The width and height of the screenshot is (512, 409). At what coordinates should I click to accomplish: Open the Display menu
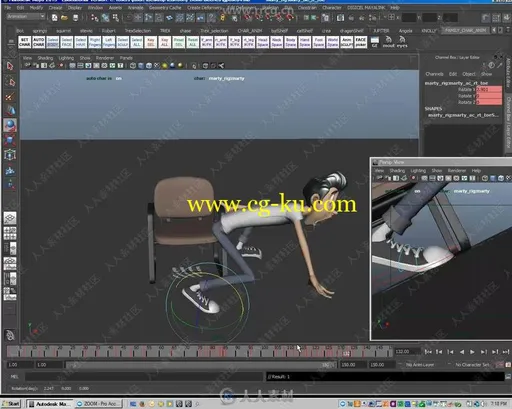pyautogui.click(x=75, y=8)
